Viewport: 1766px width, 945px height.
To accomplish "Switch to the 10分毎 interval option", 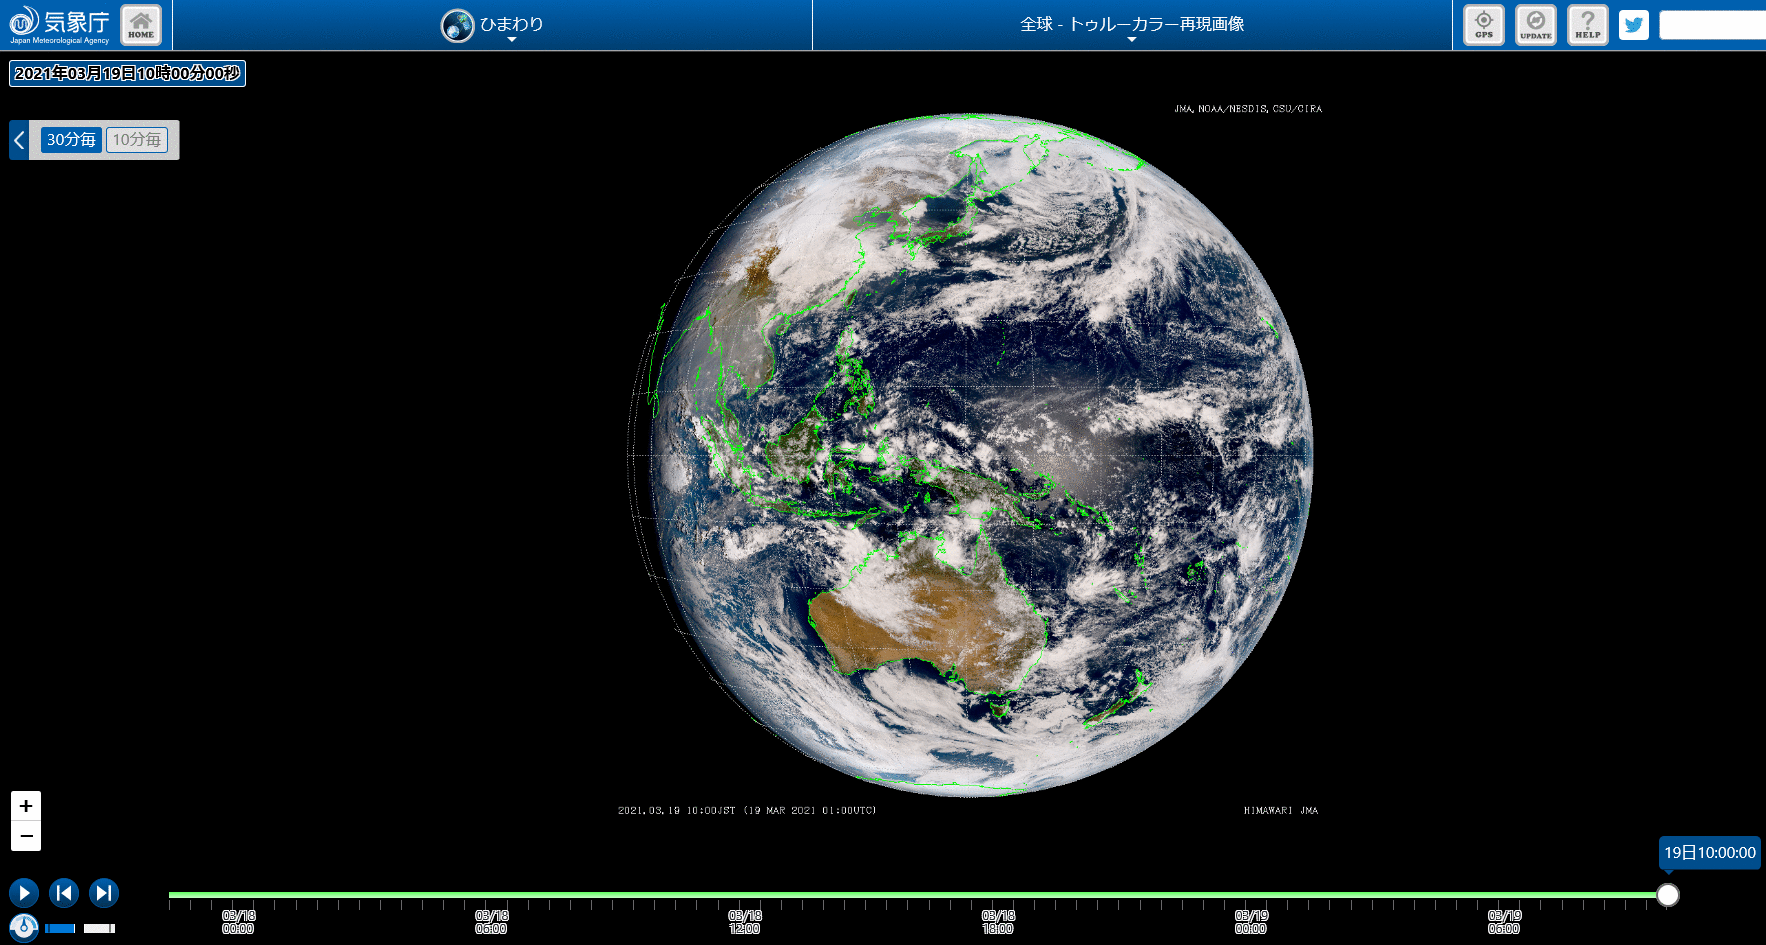I will [x=137, y=140].
